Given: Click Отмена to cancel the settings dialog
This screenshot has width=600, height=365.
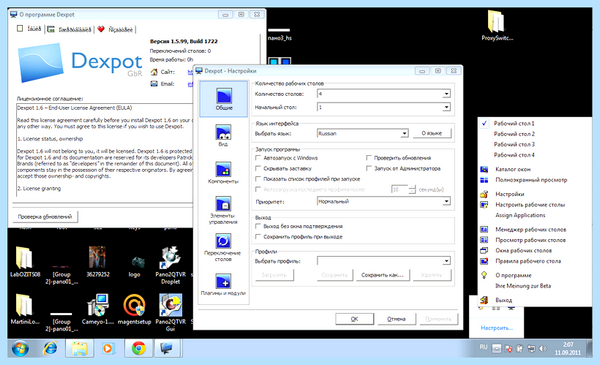Looking at the screenshot, I should [396, 319].
